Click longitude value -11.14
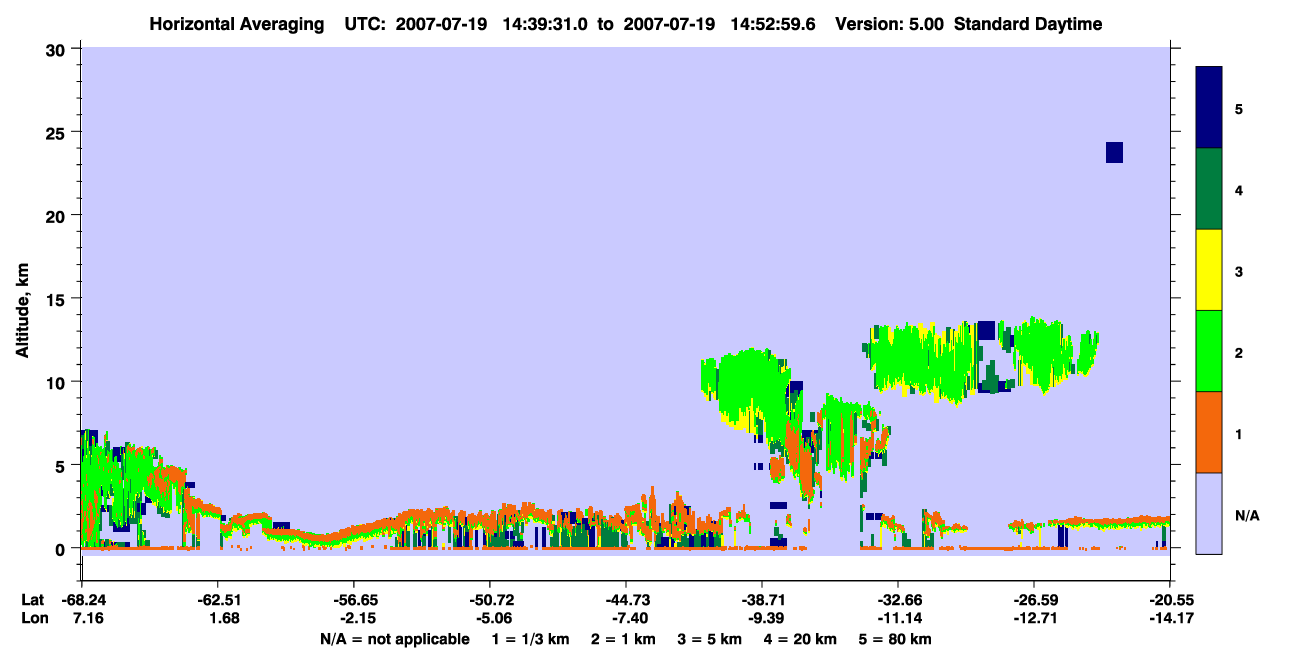 click(898, 618)
